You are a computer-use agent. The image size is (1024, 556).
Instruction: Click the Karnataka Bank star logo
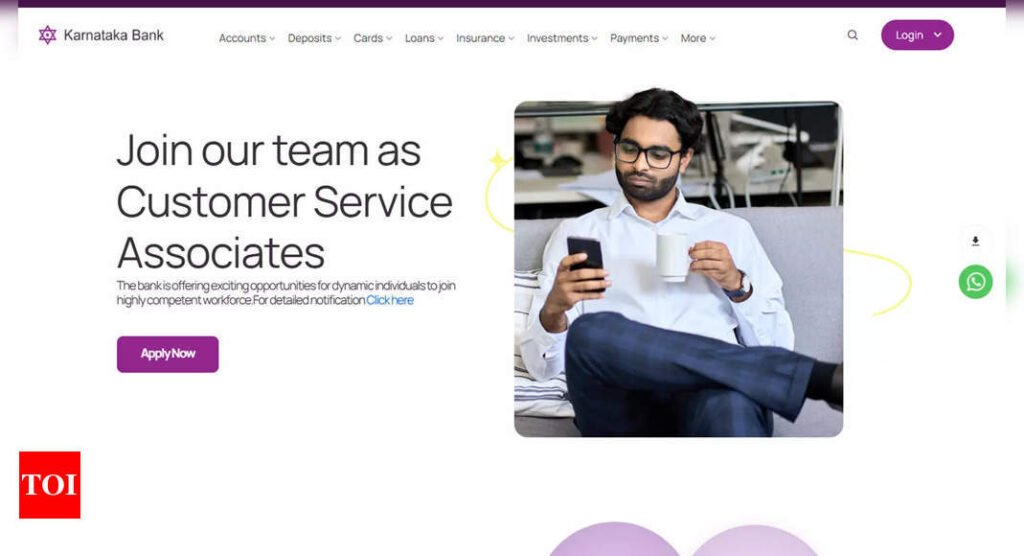47,35
